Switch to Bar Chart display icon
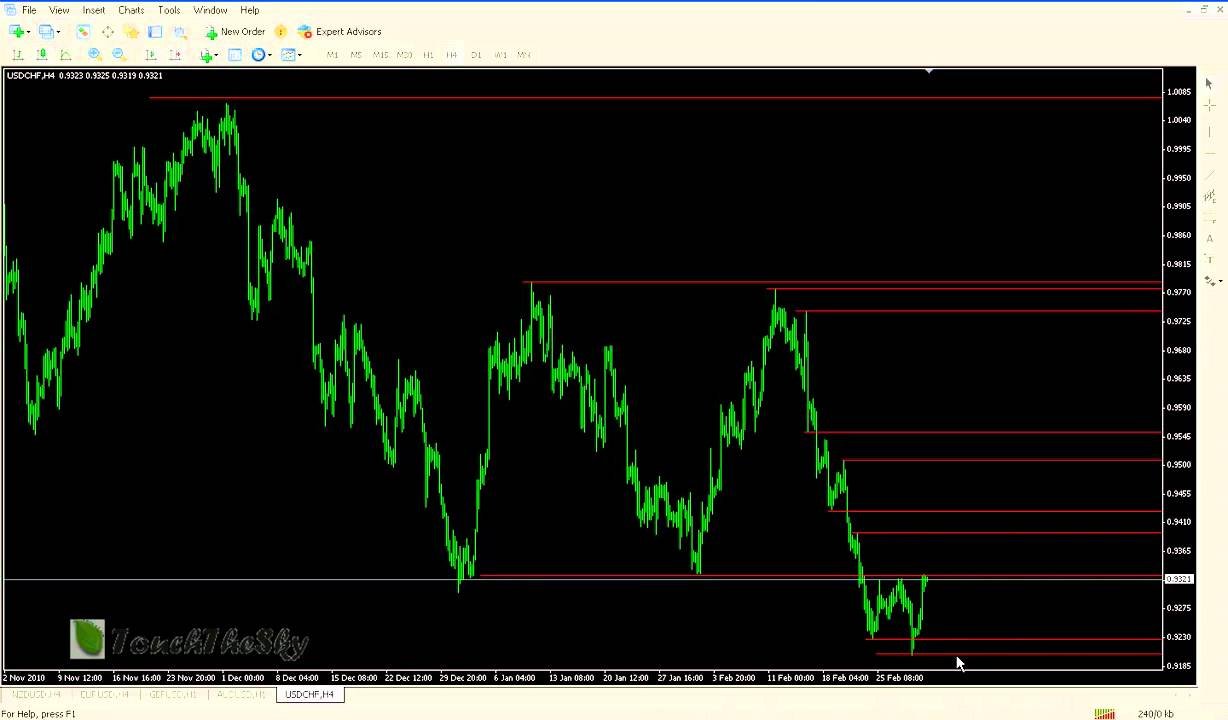The width and height of the screenshot is (1228, 720). coord(17,55)
